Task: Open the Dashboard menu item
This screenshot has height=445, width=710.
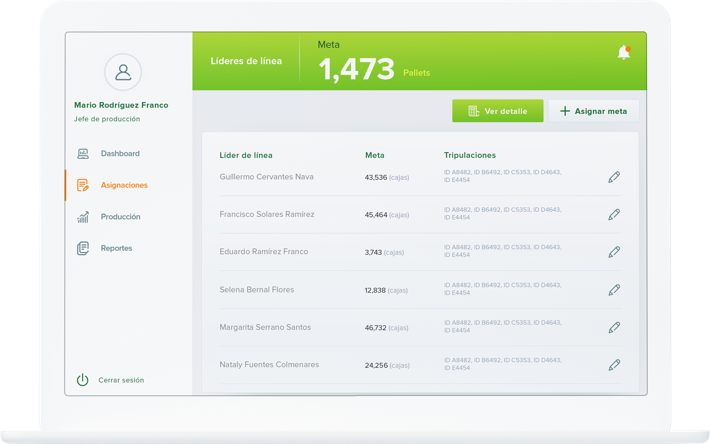Action: click(x=120, y=154)
